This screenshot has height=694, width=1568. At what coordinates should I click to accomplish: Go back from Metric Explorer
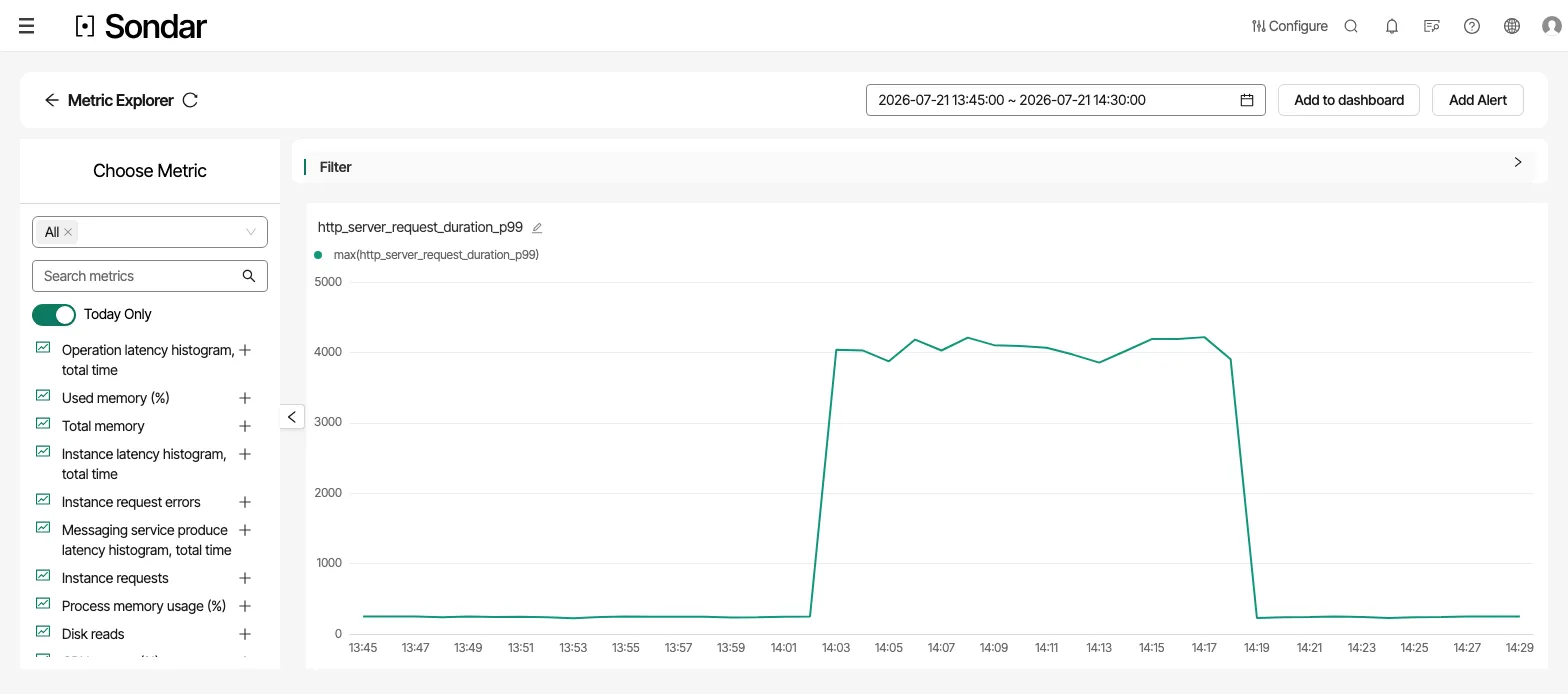[52, 100]
